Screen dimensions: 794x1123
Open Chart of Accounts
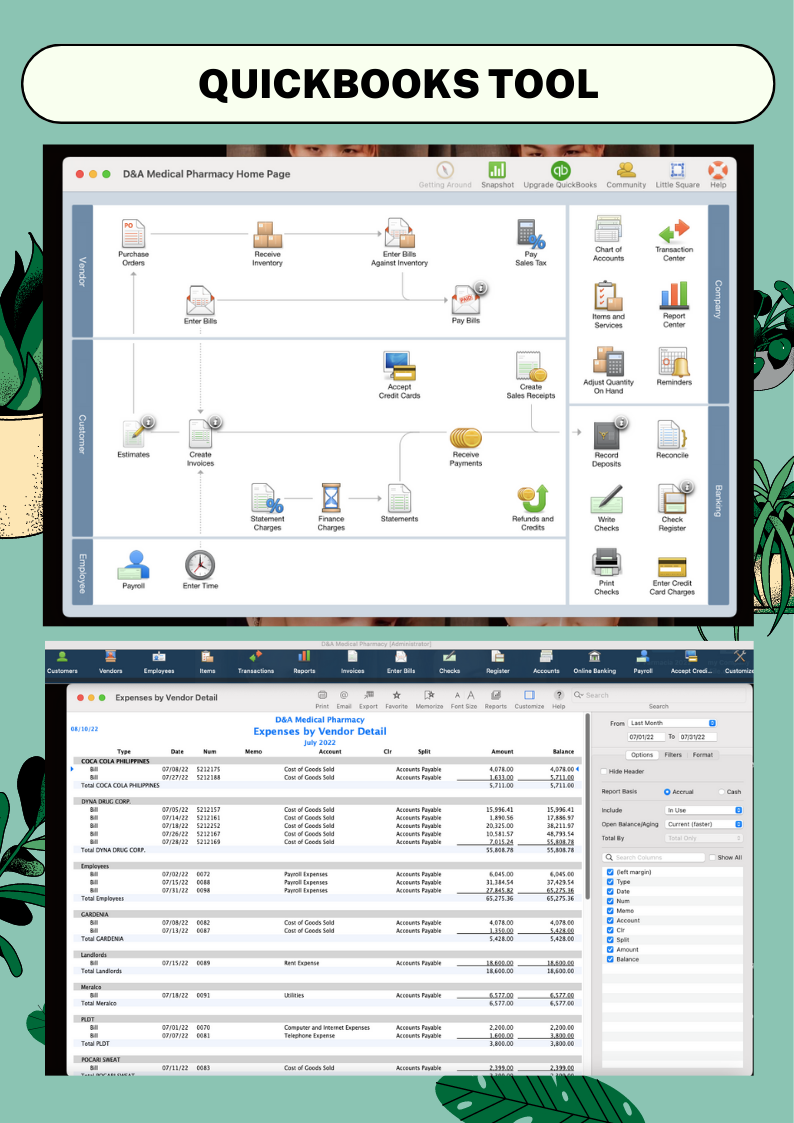[609, 230]
